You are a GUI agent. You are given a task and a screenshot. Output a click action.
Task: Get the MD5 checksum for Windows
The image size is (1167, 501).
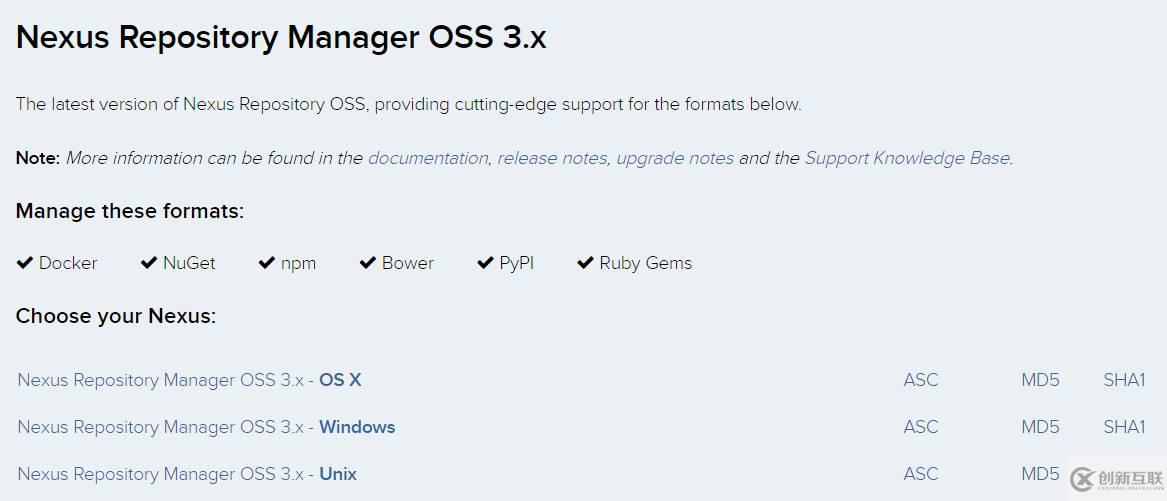[1040, 427]
